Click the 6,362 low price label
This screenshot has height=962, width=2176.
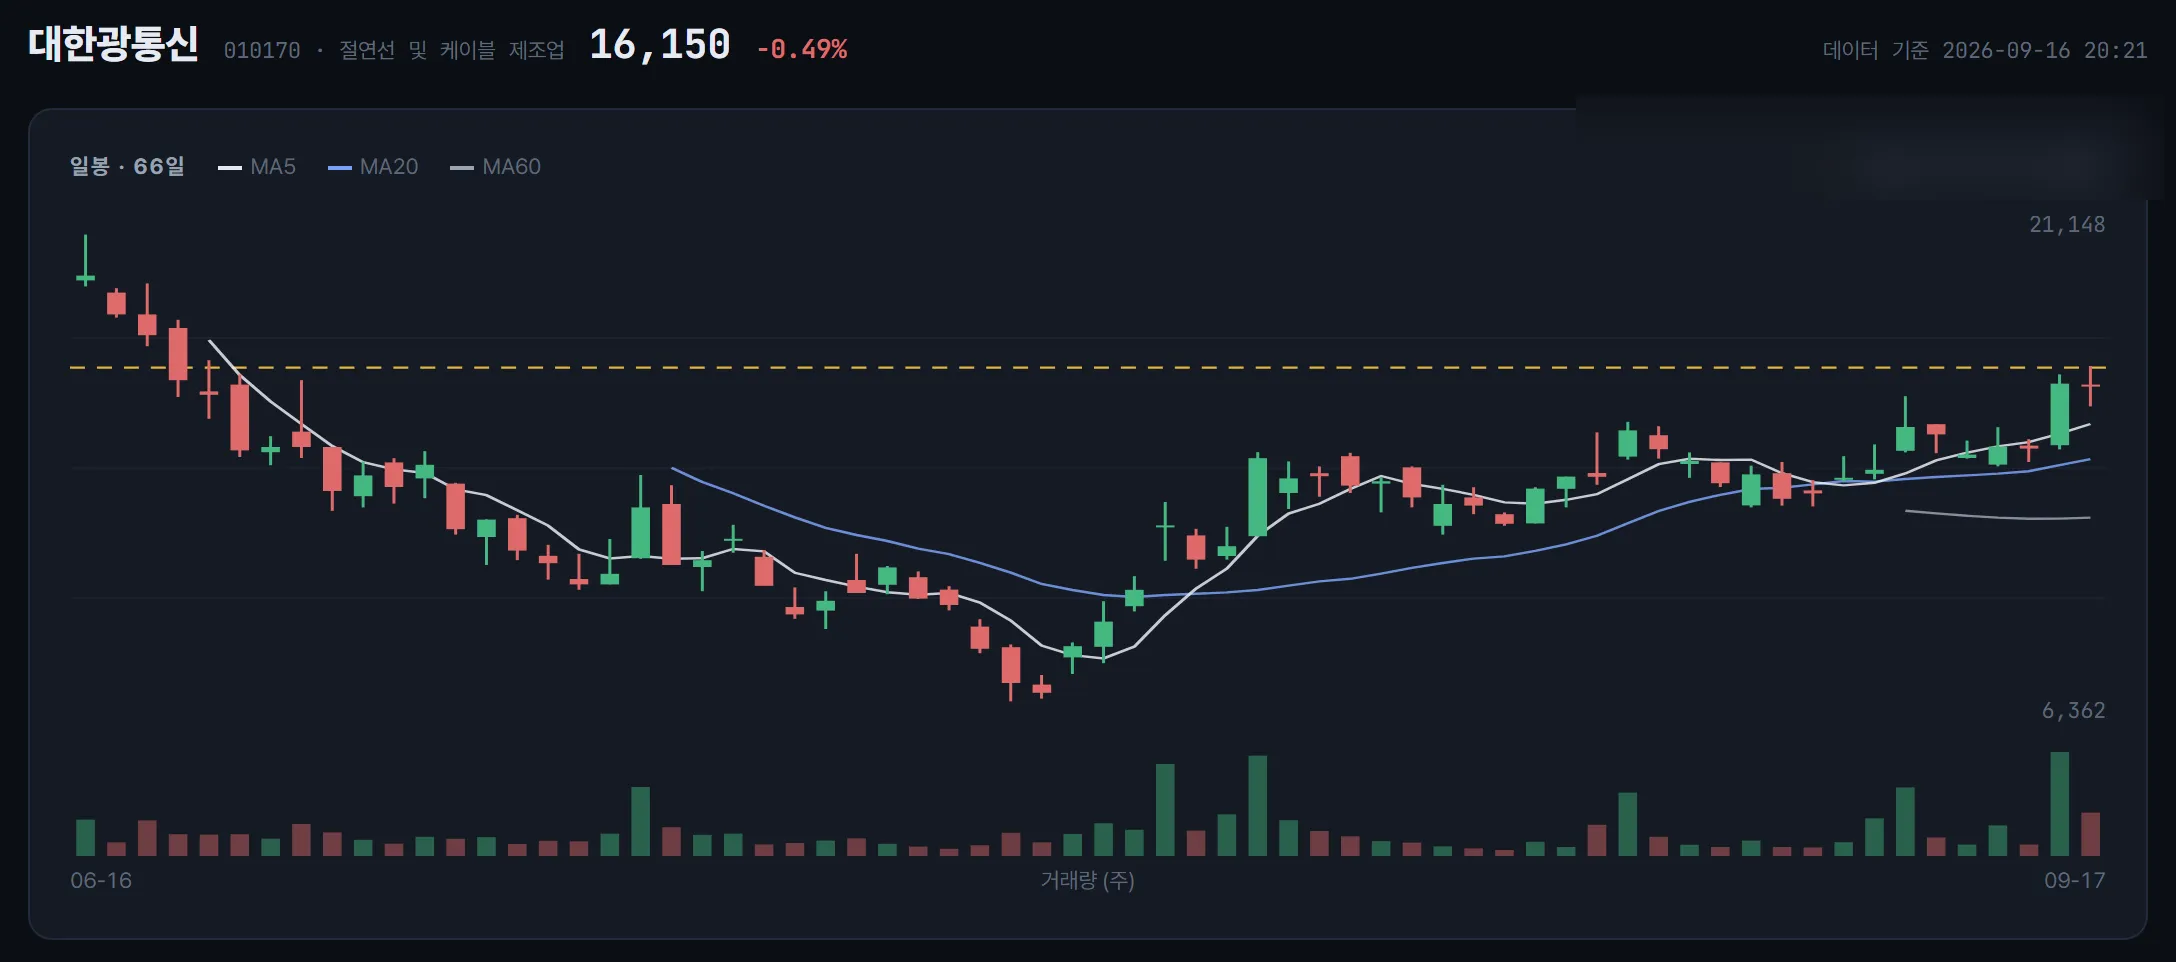pyautogui.click(x=2073, y=711)
